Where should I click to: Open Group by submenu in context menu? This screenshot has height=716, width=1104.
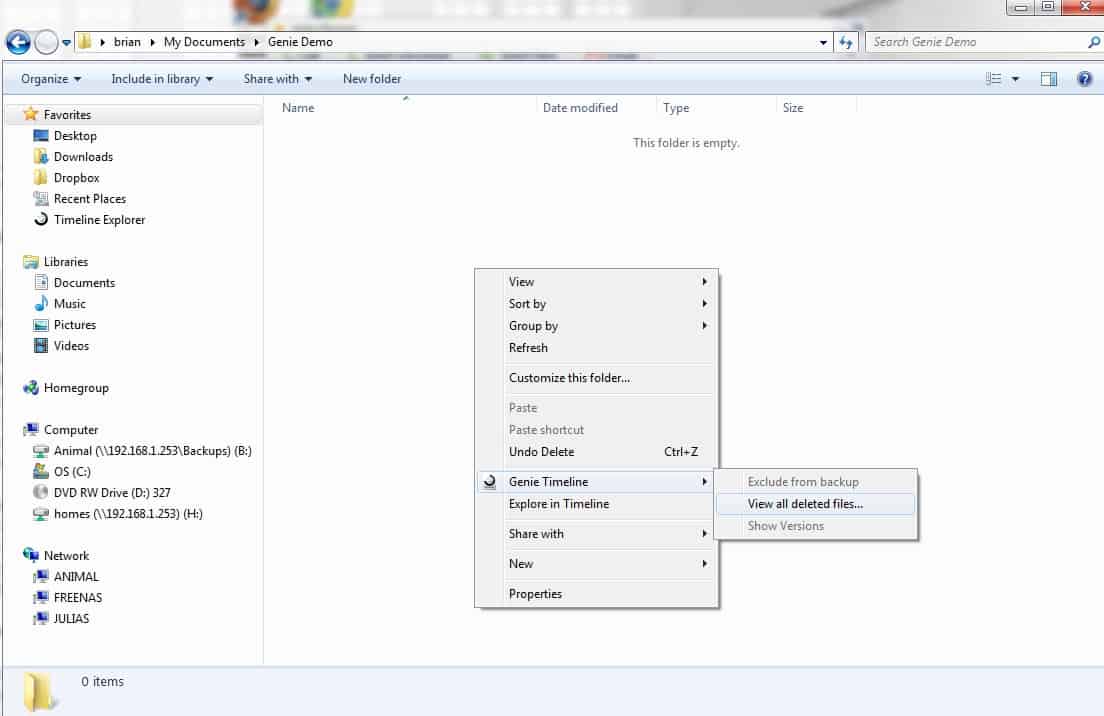click(x=596, y=326)
